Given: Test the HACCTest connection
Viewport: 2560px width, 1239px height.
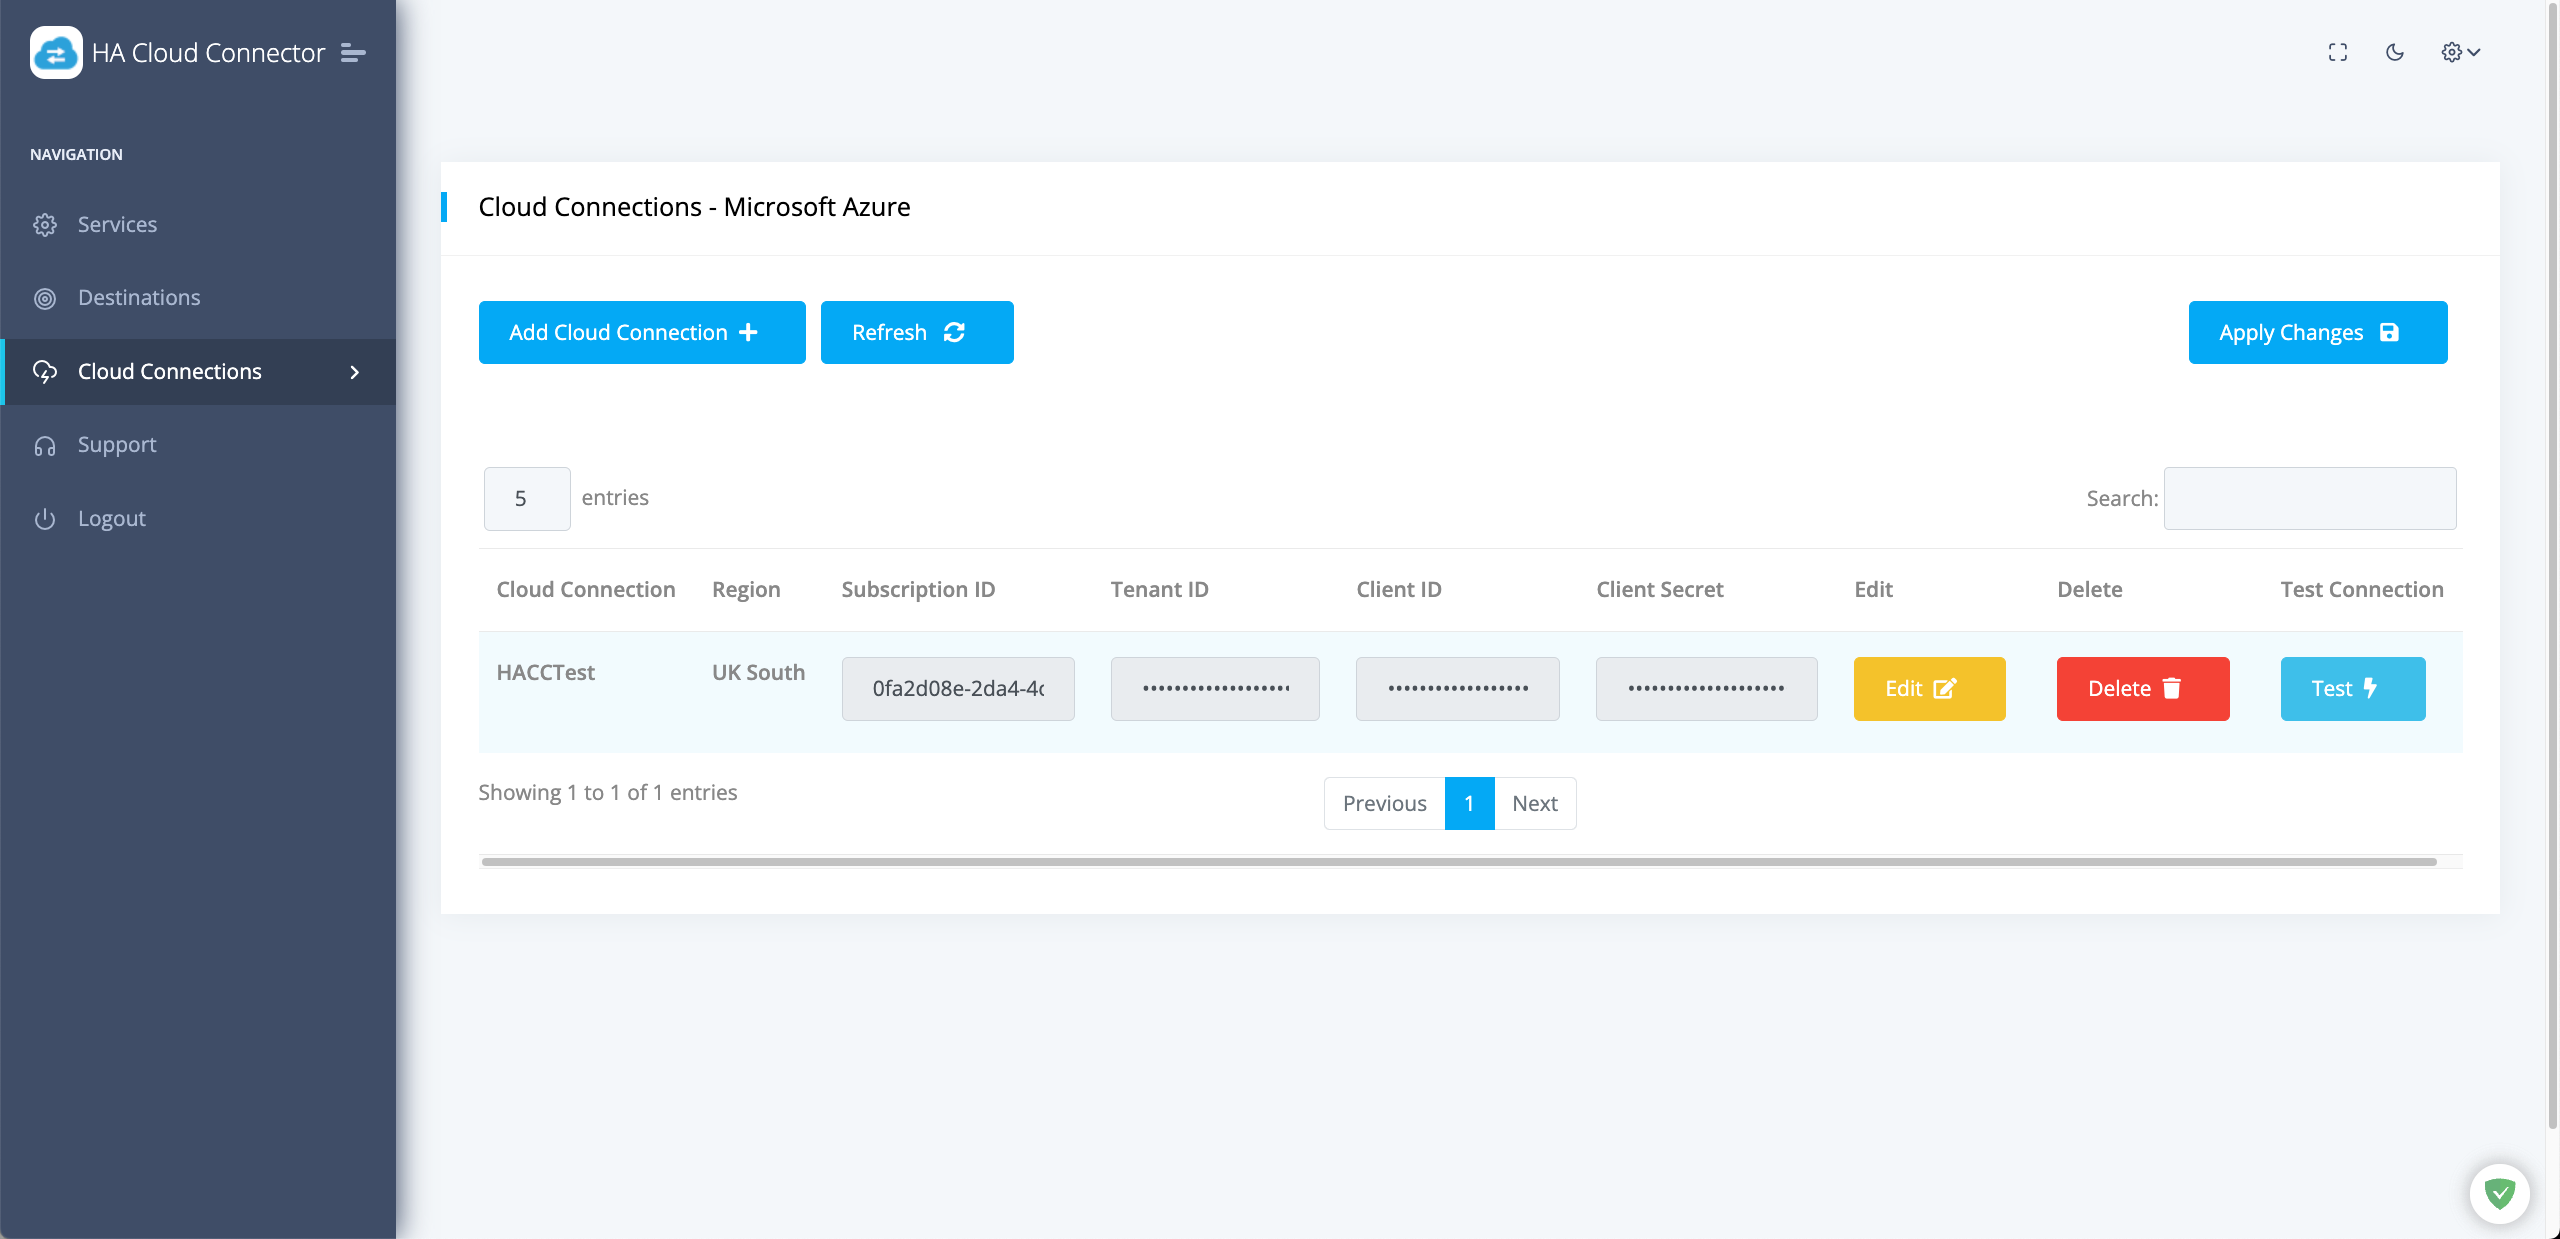Looking at the screenshot, I should (x=2353, y=689).
